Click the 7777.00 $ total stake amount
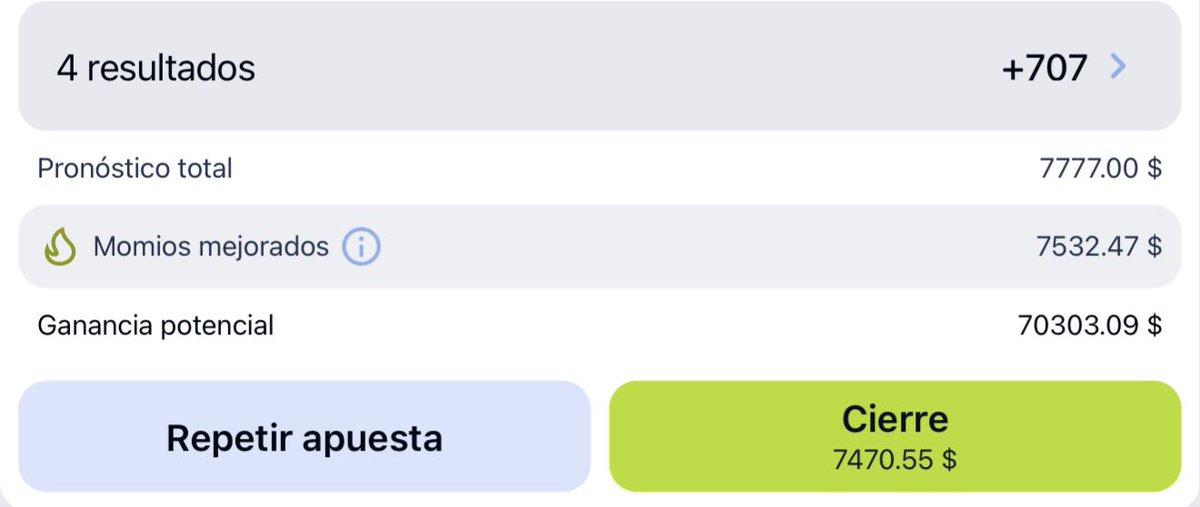Screen dimensions: 1200x507 [1101, 168]
